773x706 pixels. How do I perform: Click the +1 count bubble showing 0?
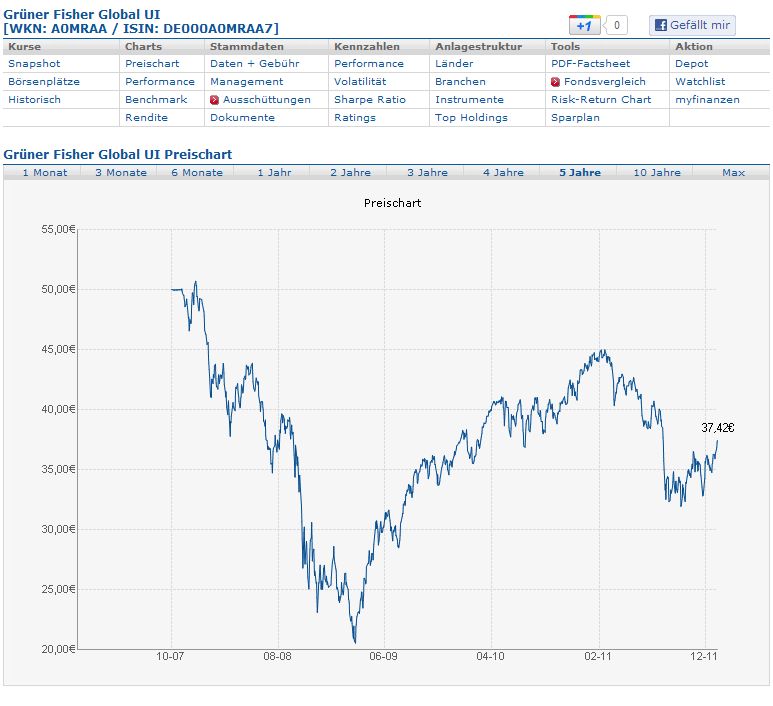(x=616, y=25)
